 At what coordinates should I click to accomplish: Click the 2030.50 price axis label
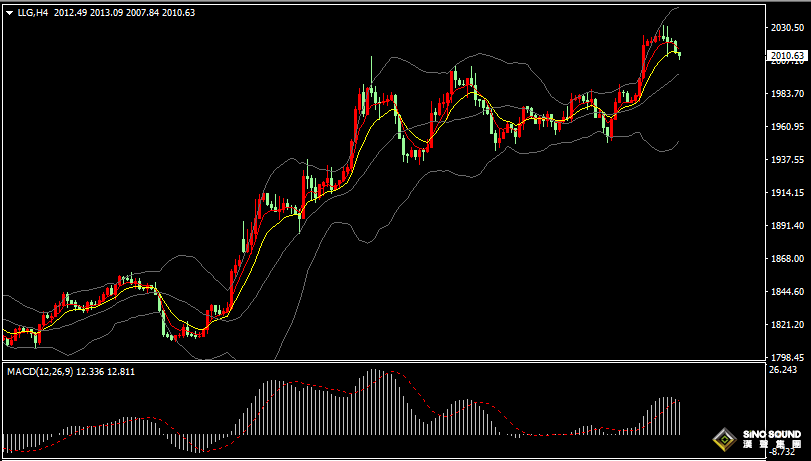click(x=788, y=28)
